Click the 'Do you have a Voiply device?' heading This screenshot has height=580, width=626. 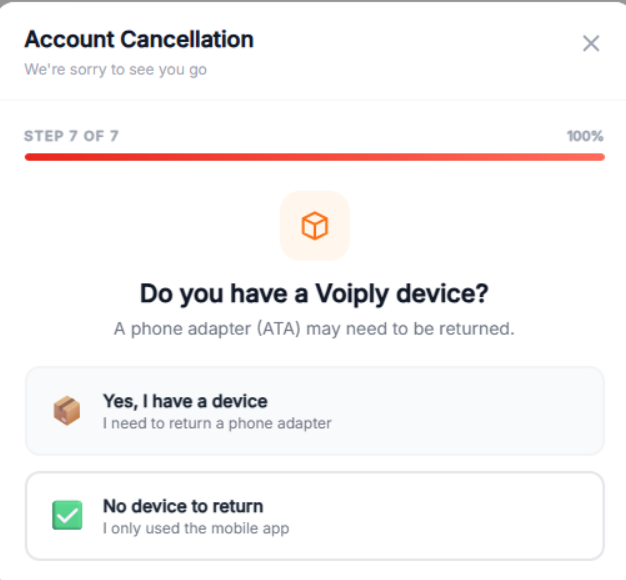pos(314,294)
